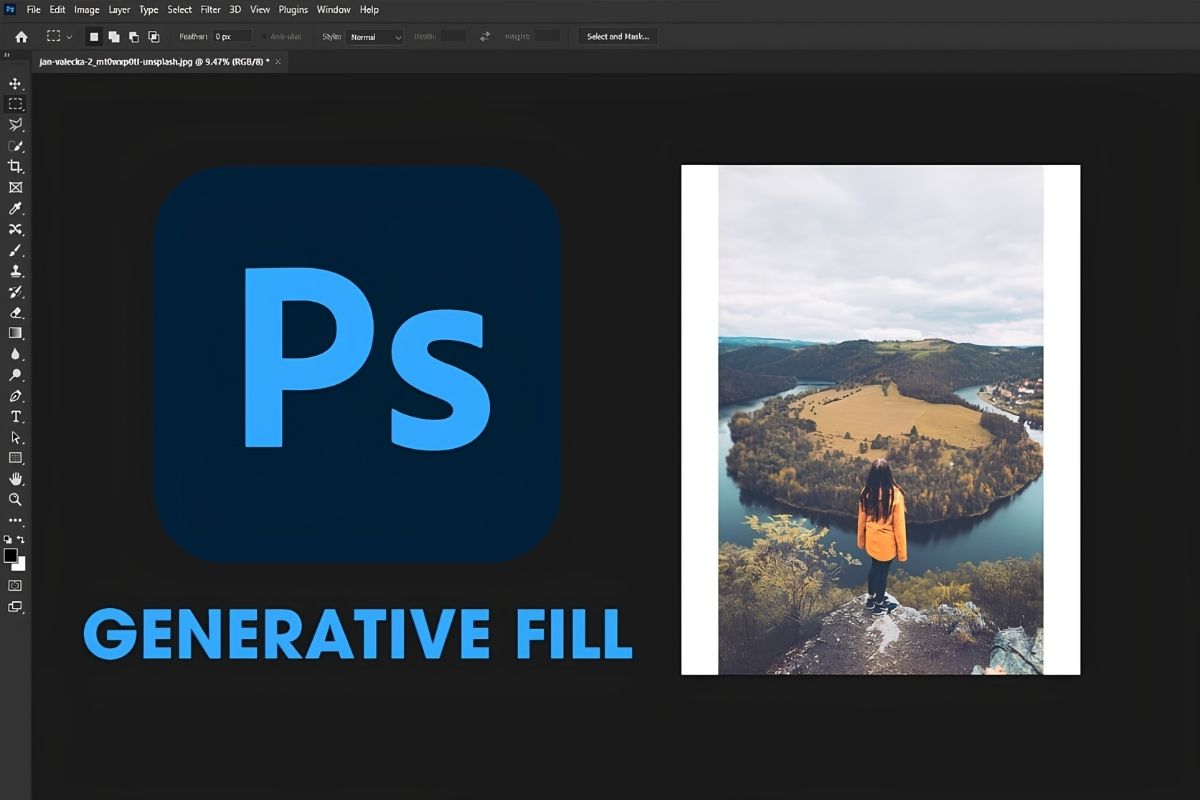Open the Image menu
1200x800 pixels.
[x=87, y=9]
